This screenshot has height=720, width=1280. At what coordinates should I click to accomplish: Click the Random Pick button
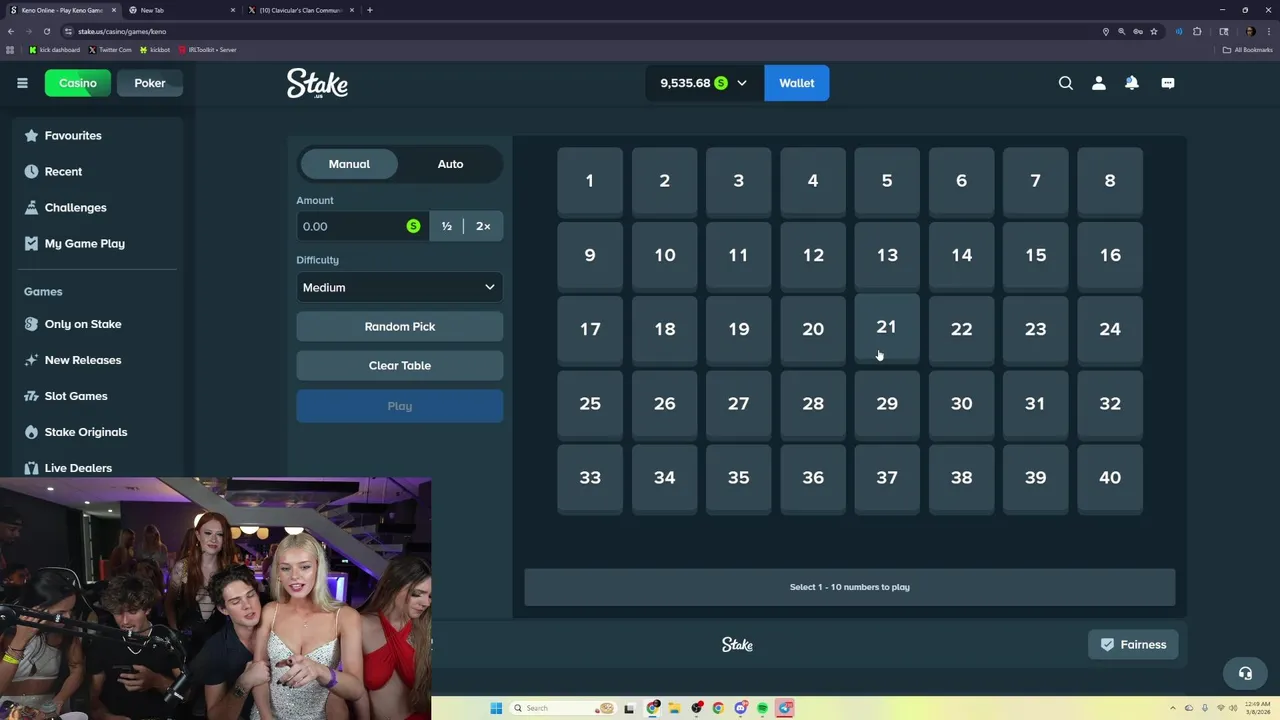point(400,326)
